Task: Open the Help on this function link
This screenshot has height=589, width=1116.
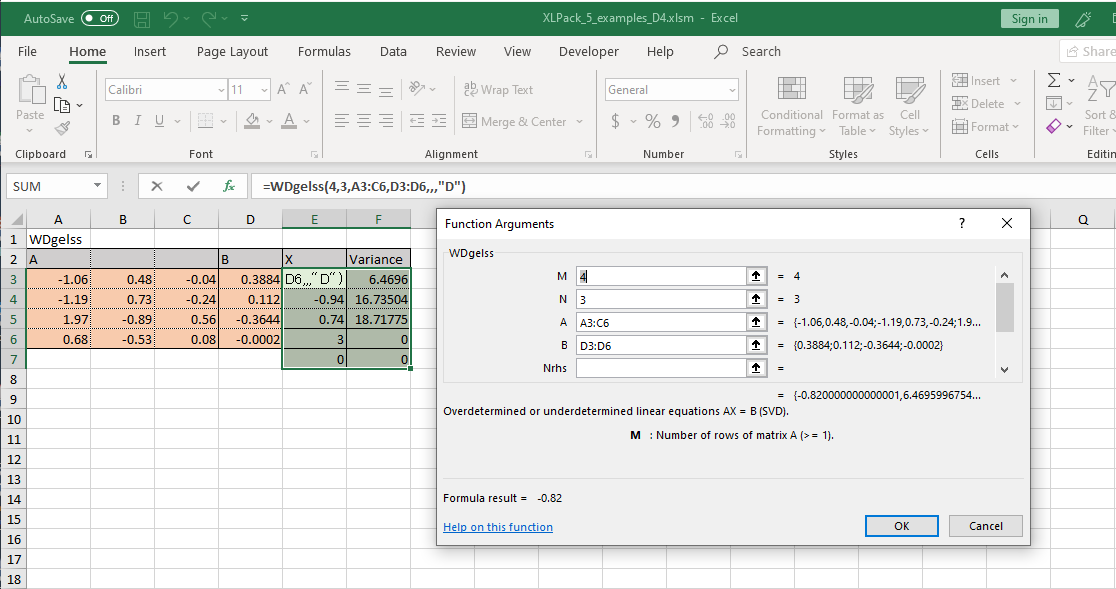Action: [498, 527]
